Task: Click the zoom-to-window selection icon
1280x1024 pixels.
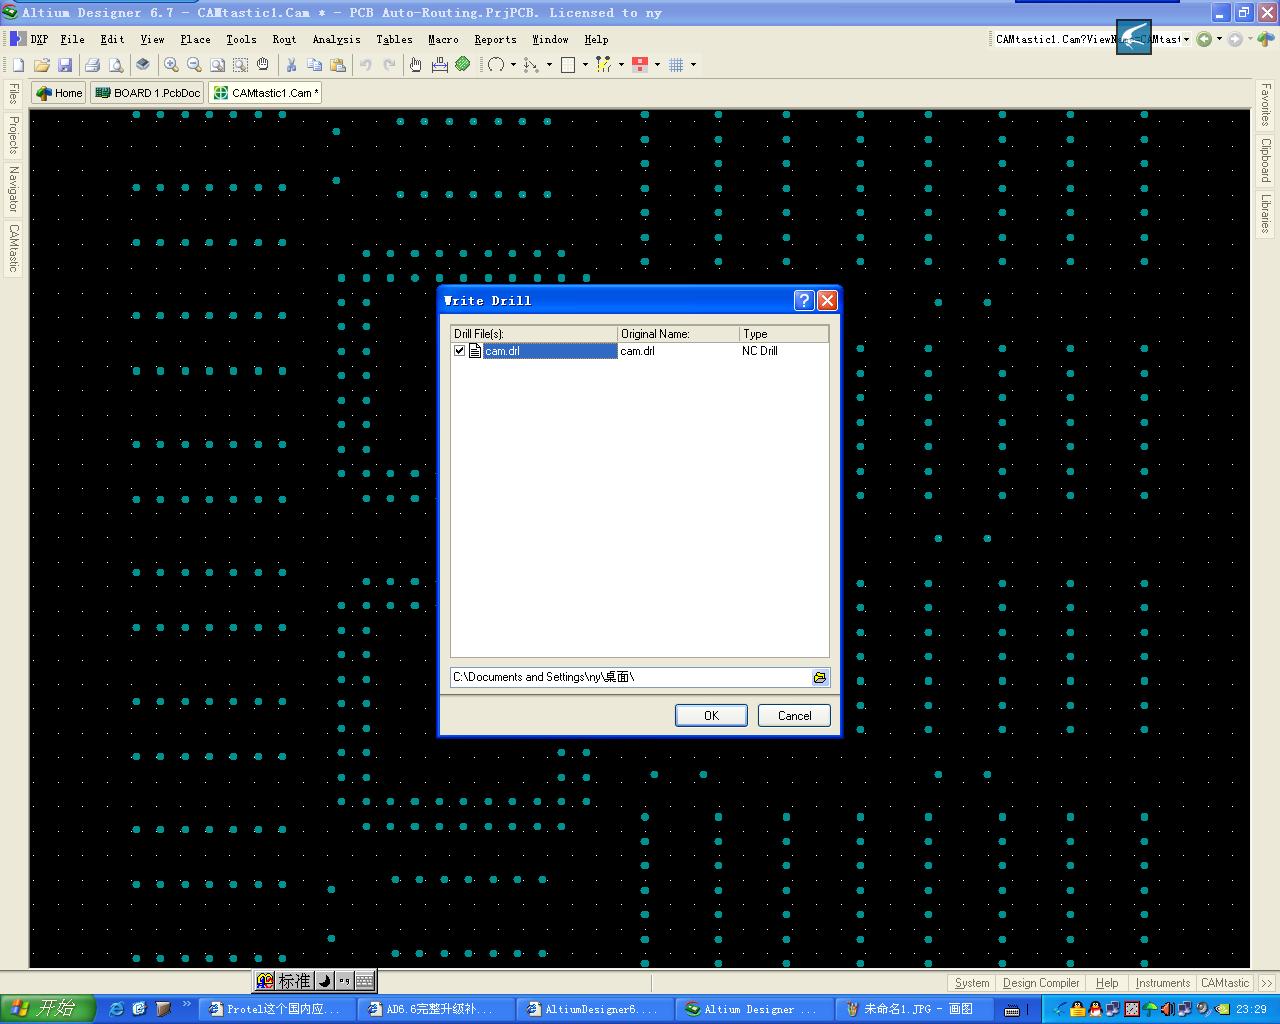Action: pyautogui.click(x=240, y=65)
